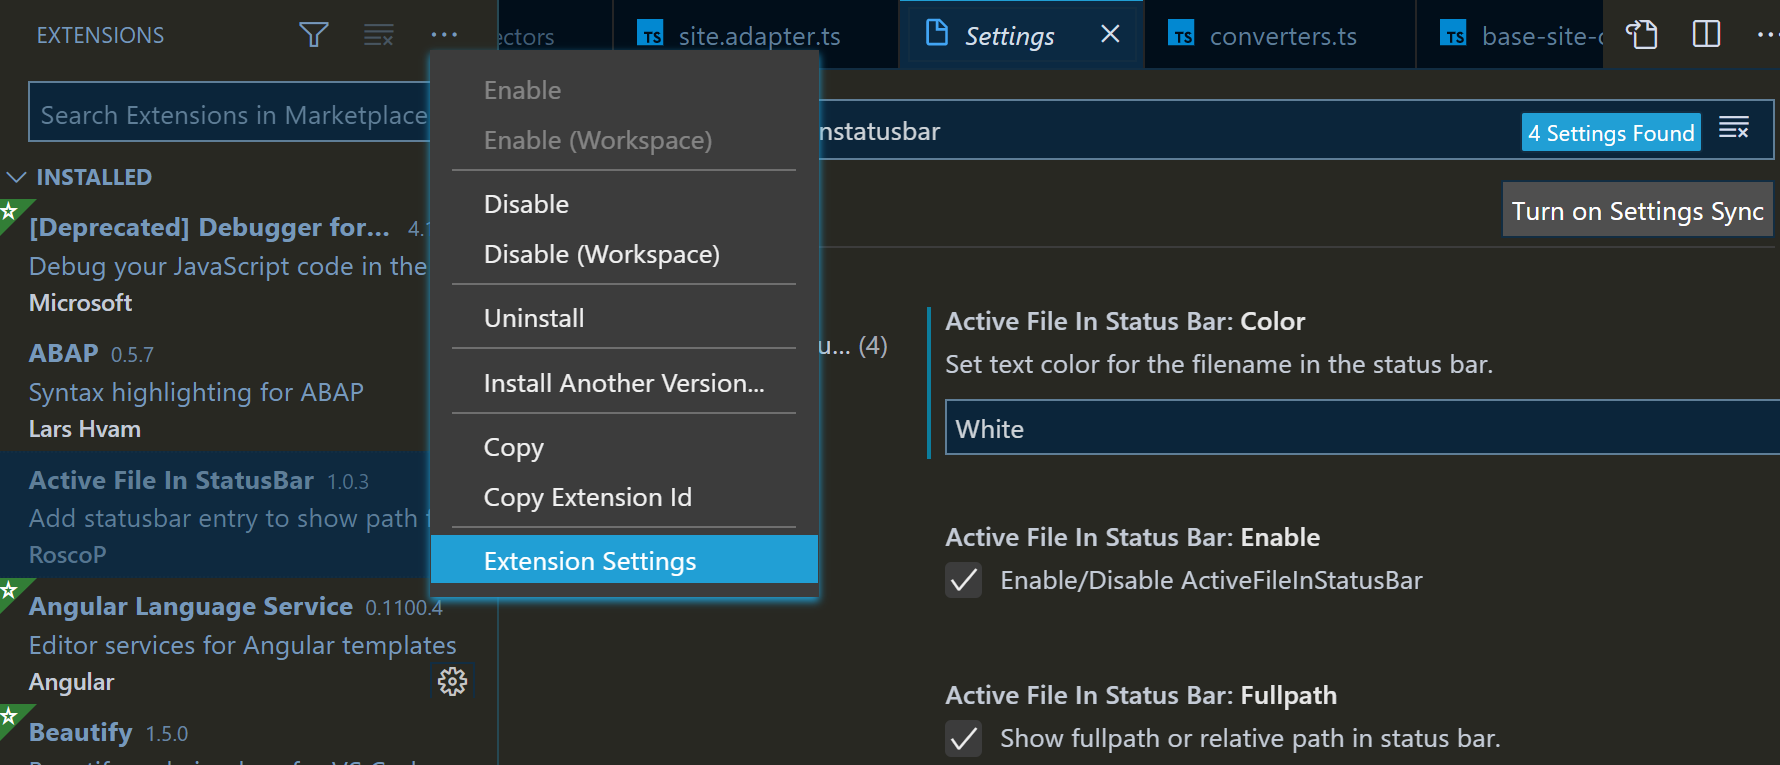Click the open settings JSON file icon
This screenshot has height=765, width=1780.
pos(1641,35)
